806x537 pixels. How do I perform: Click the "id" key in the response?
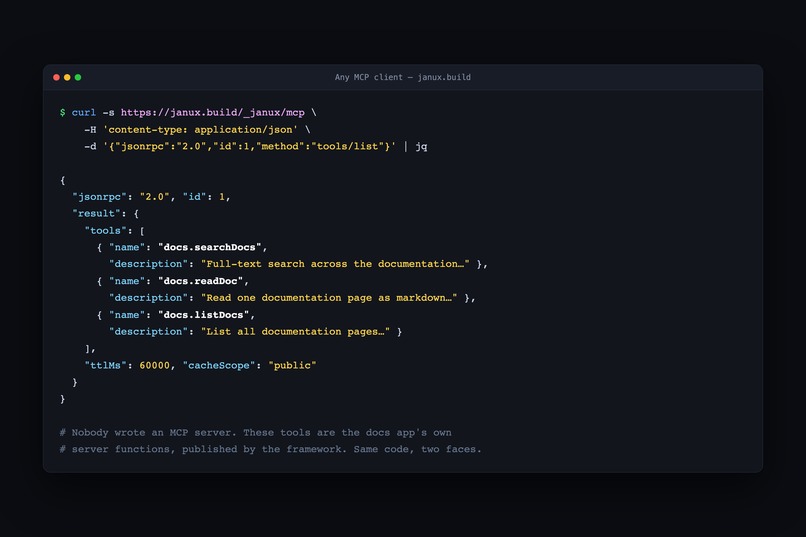pos(195,197)
